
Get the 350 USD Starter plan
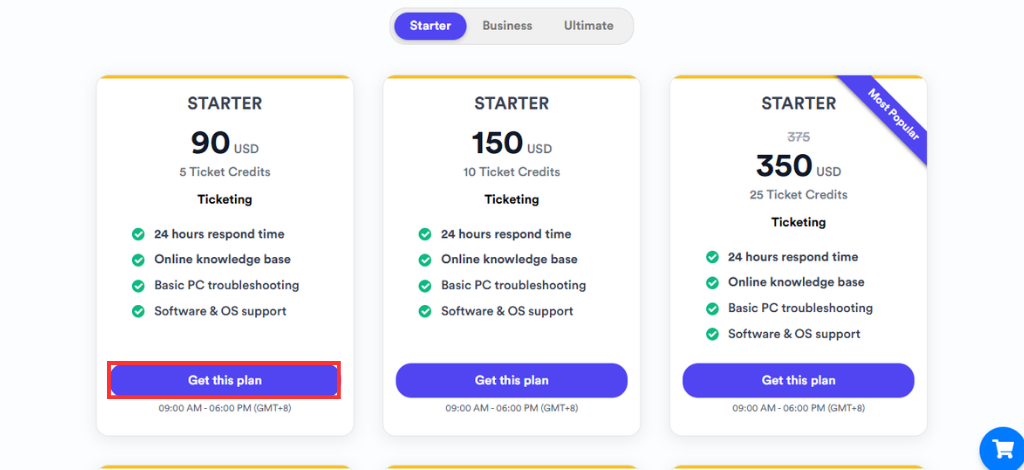pos(798,380)
